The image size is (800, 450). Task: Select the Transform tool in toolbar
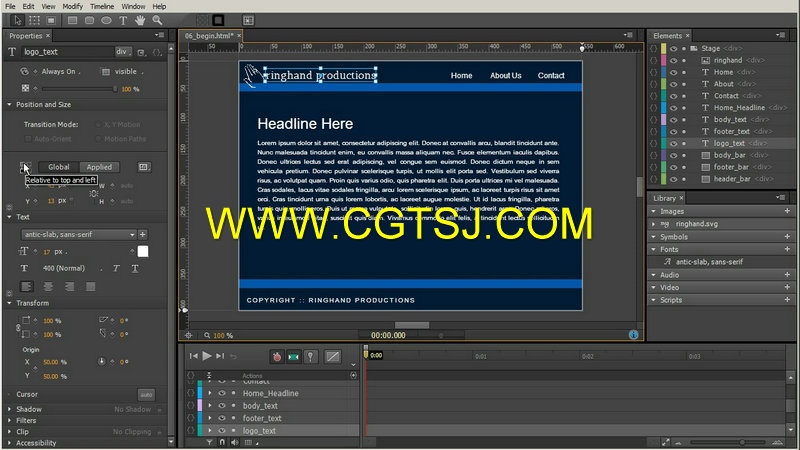pyautogui.click(x=34, y=20)
